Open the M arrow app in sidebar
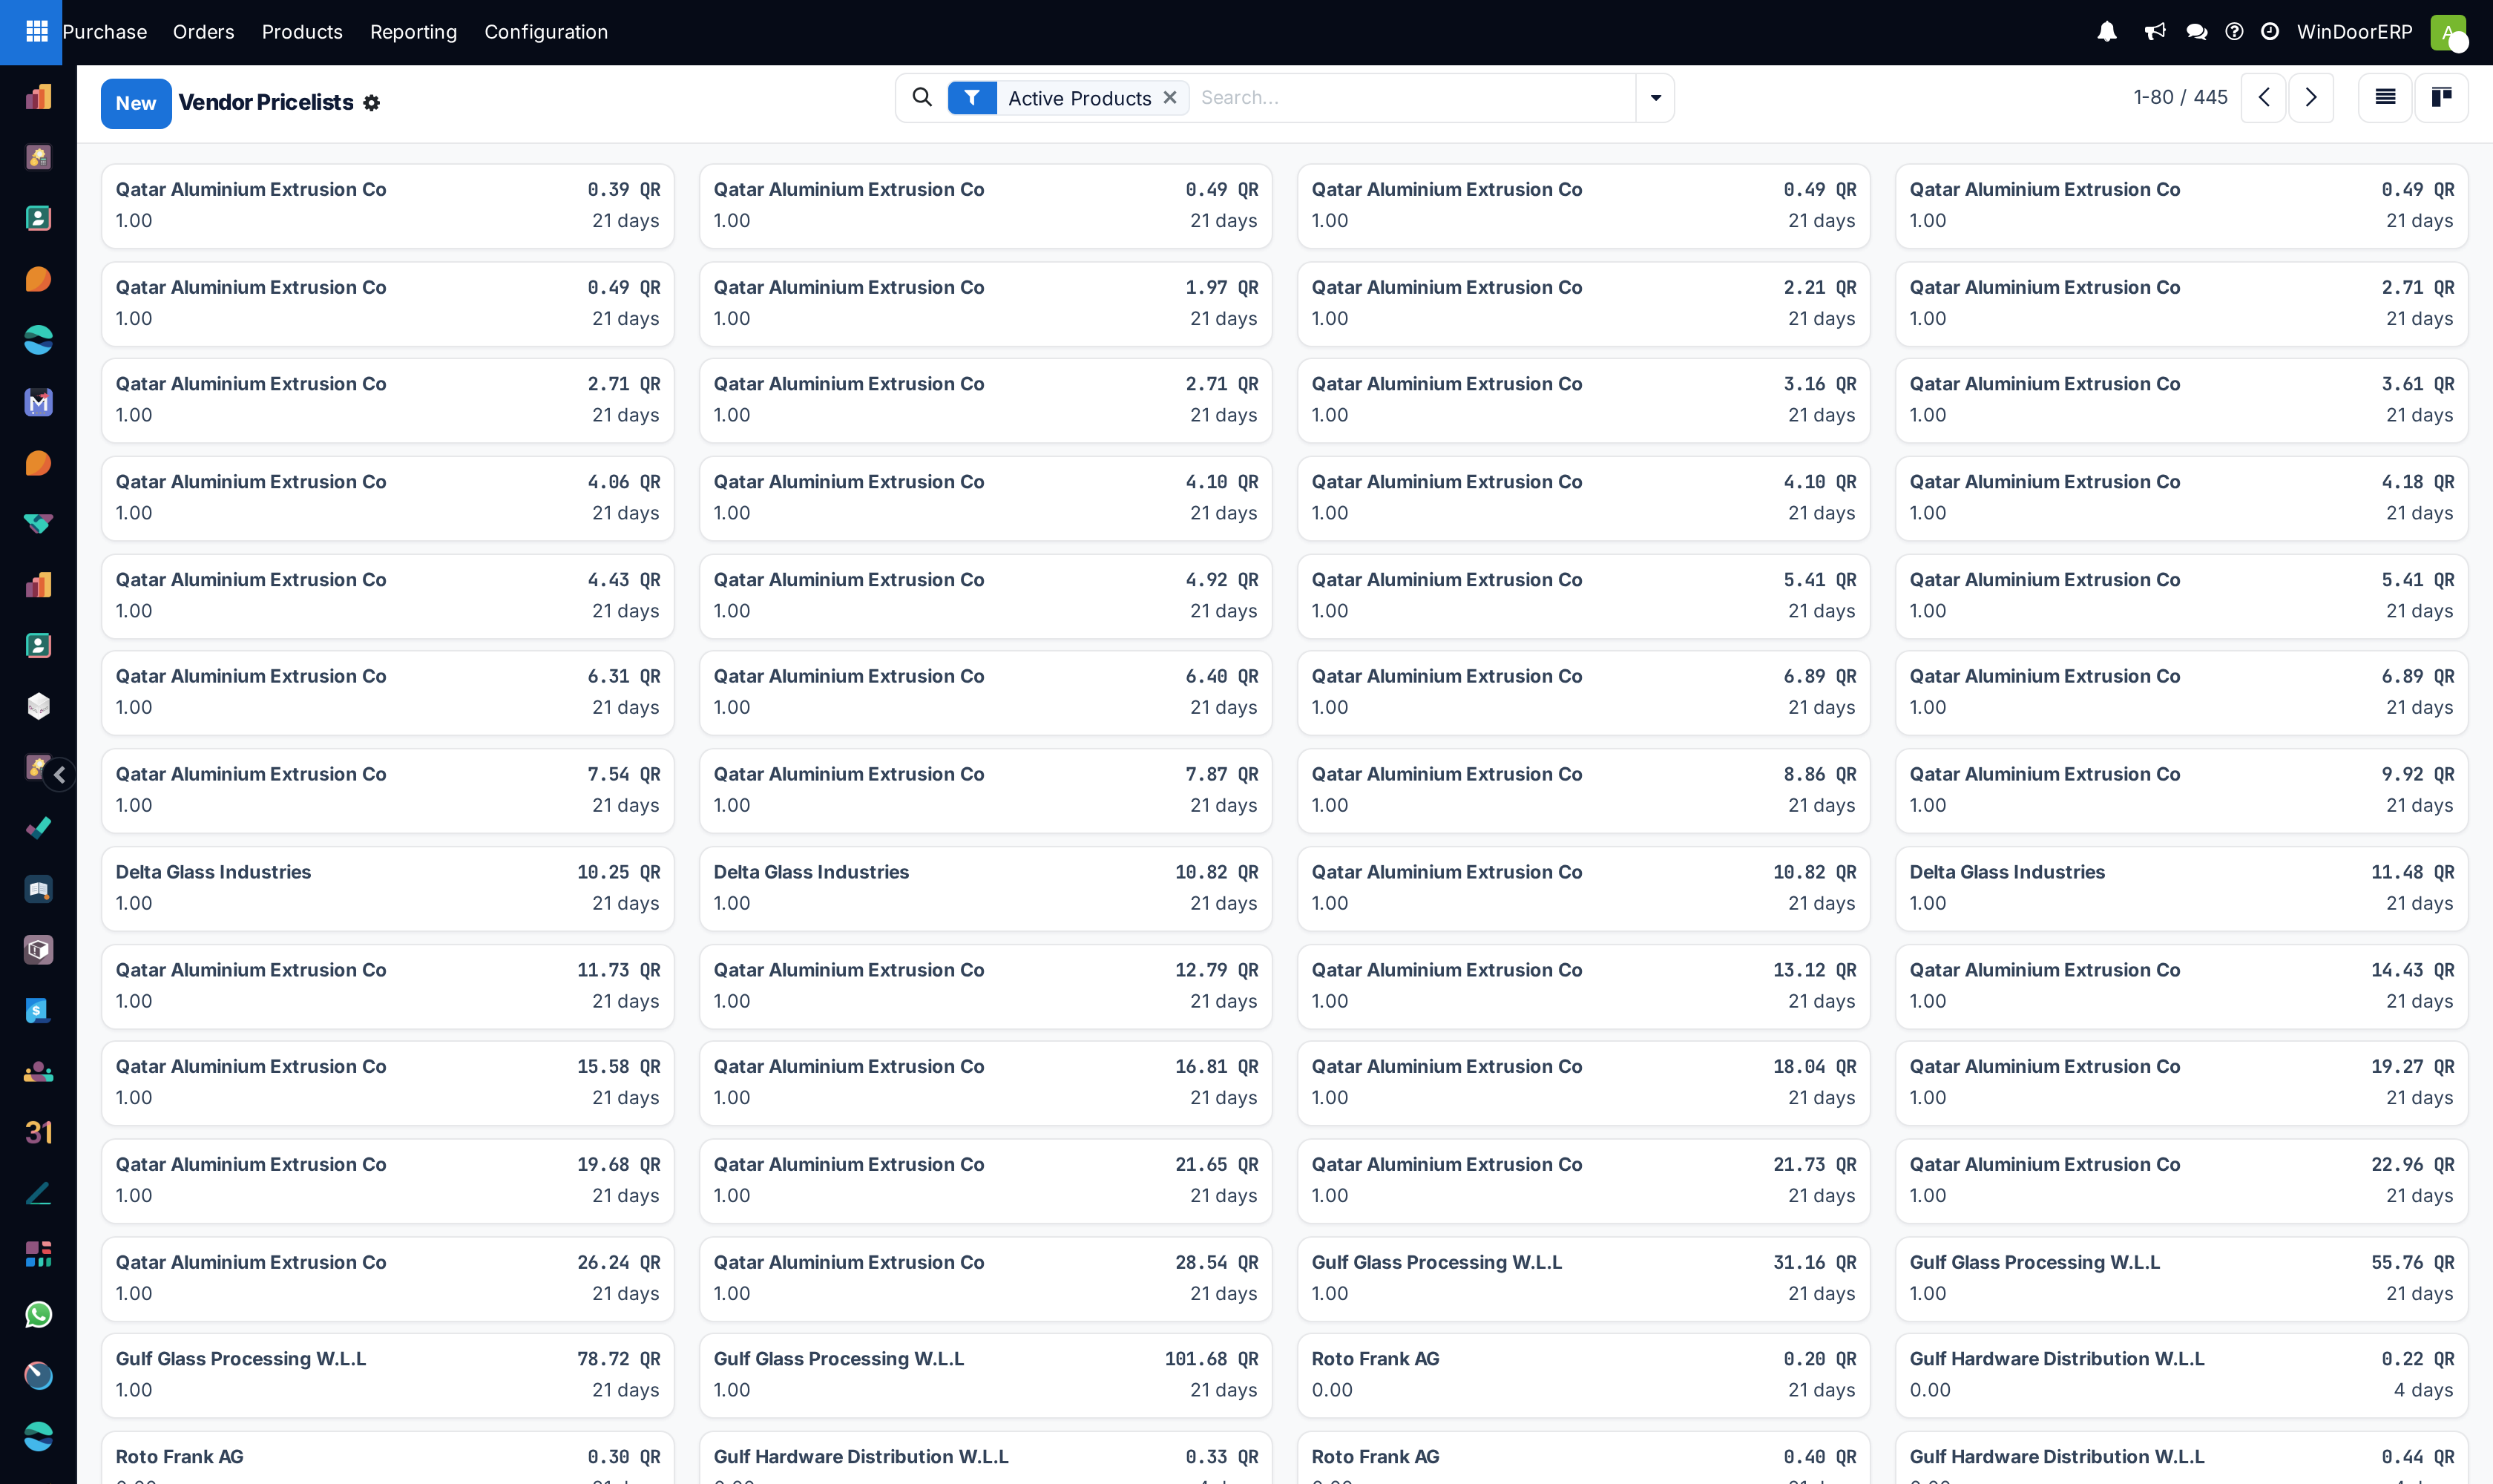Viewport: 2493px width, 1484px height. (x=38, y=402)
